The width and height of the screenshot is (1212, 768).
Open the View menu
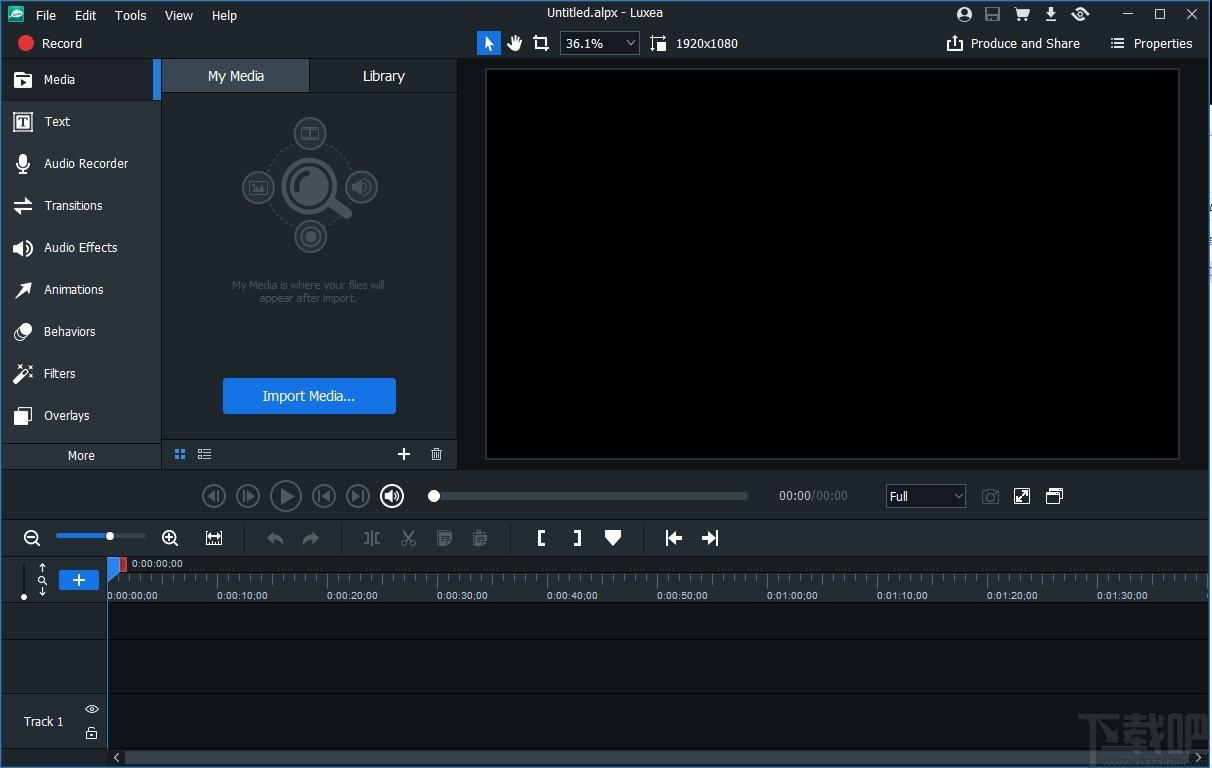coord(179,15)
